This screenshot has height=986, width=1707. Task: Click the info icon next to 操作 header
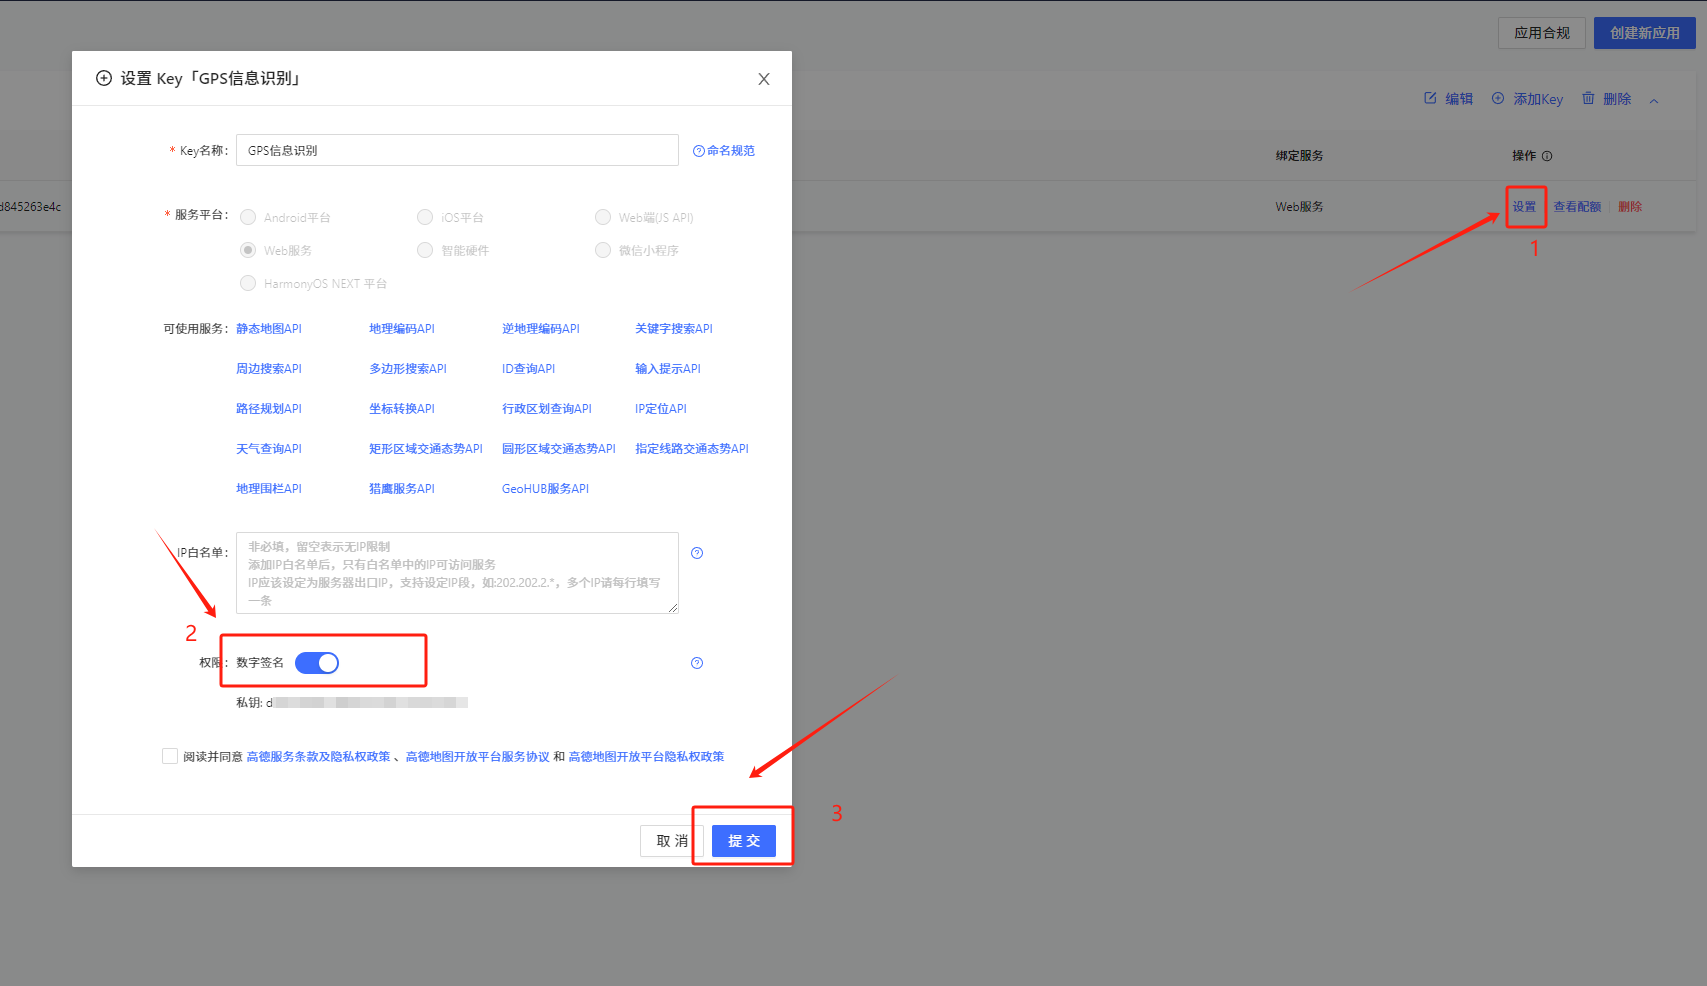click(x=1547, y=156)
